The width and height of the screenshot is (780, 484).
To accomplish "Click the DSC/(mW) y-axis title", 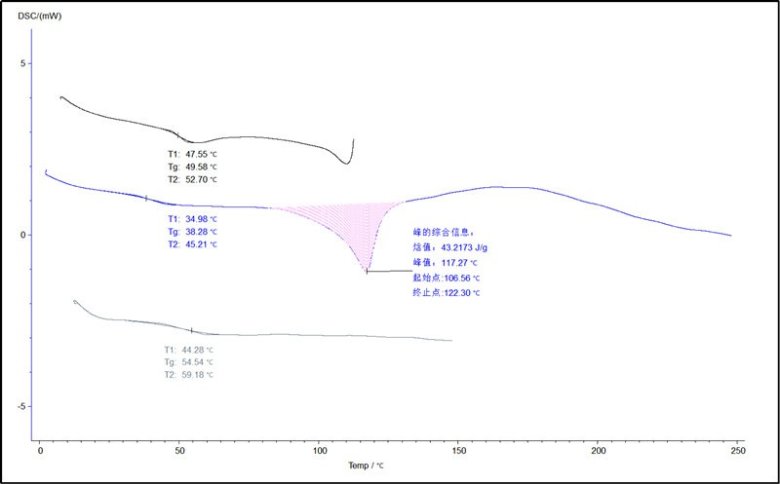I will coord(38,16).
